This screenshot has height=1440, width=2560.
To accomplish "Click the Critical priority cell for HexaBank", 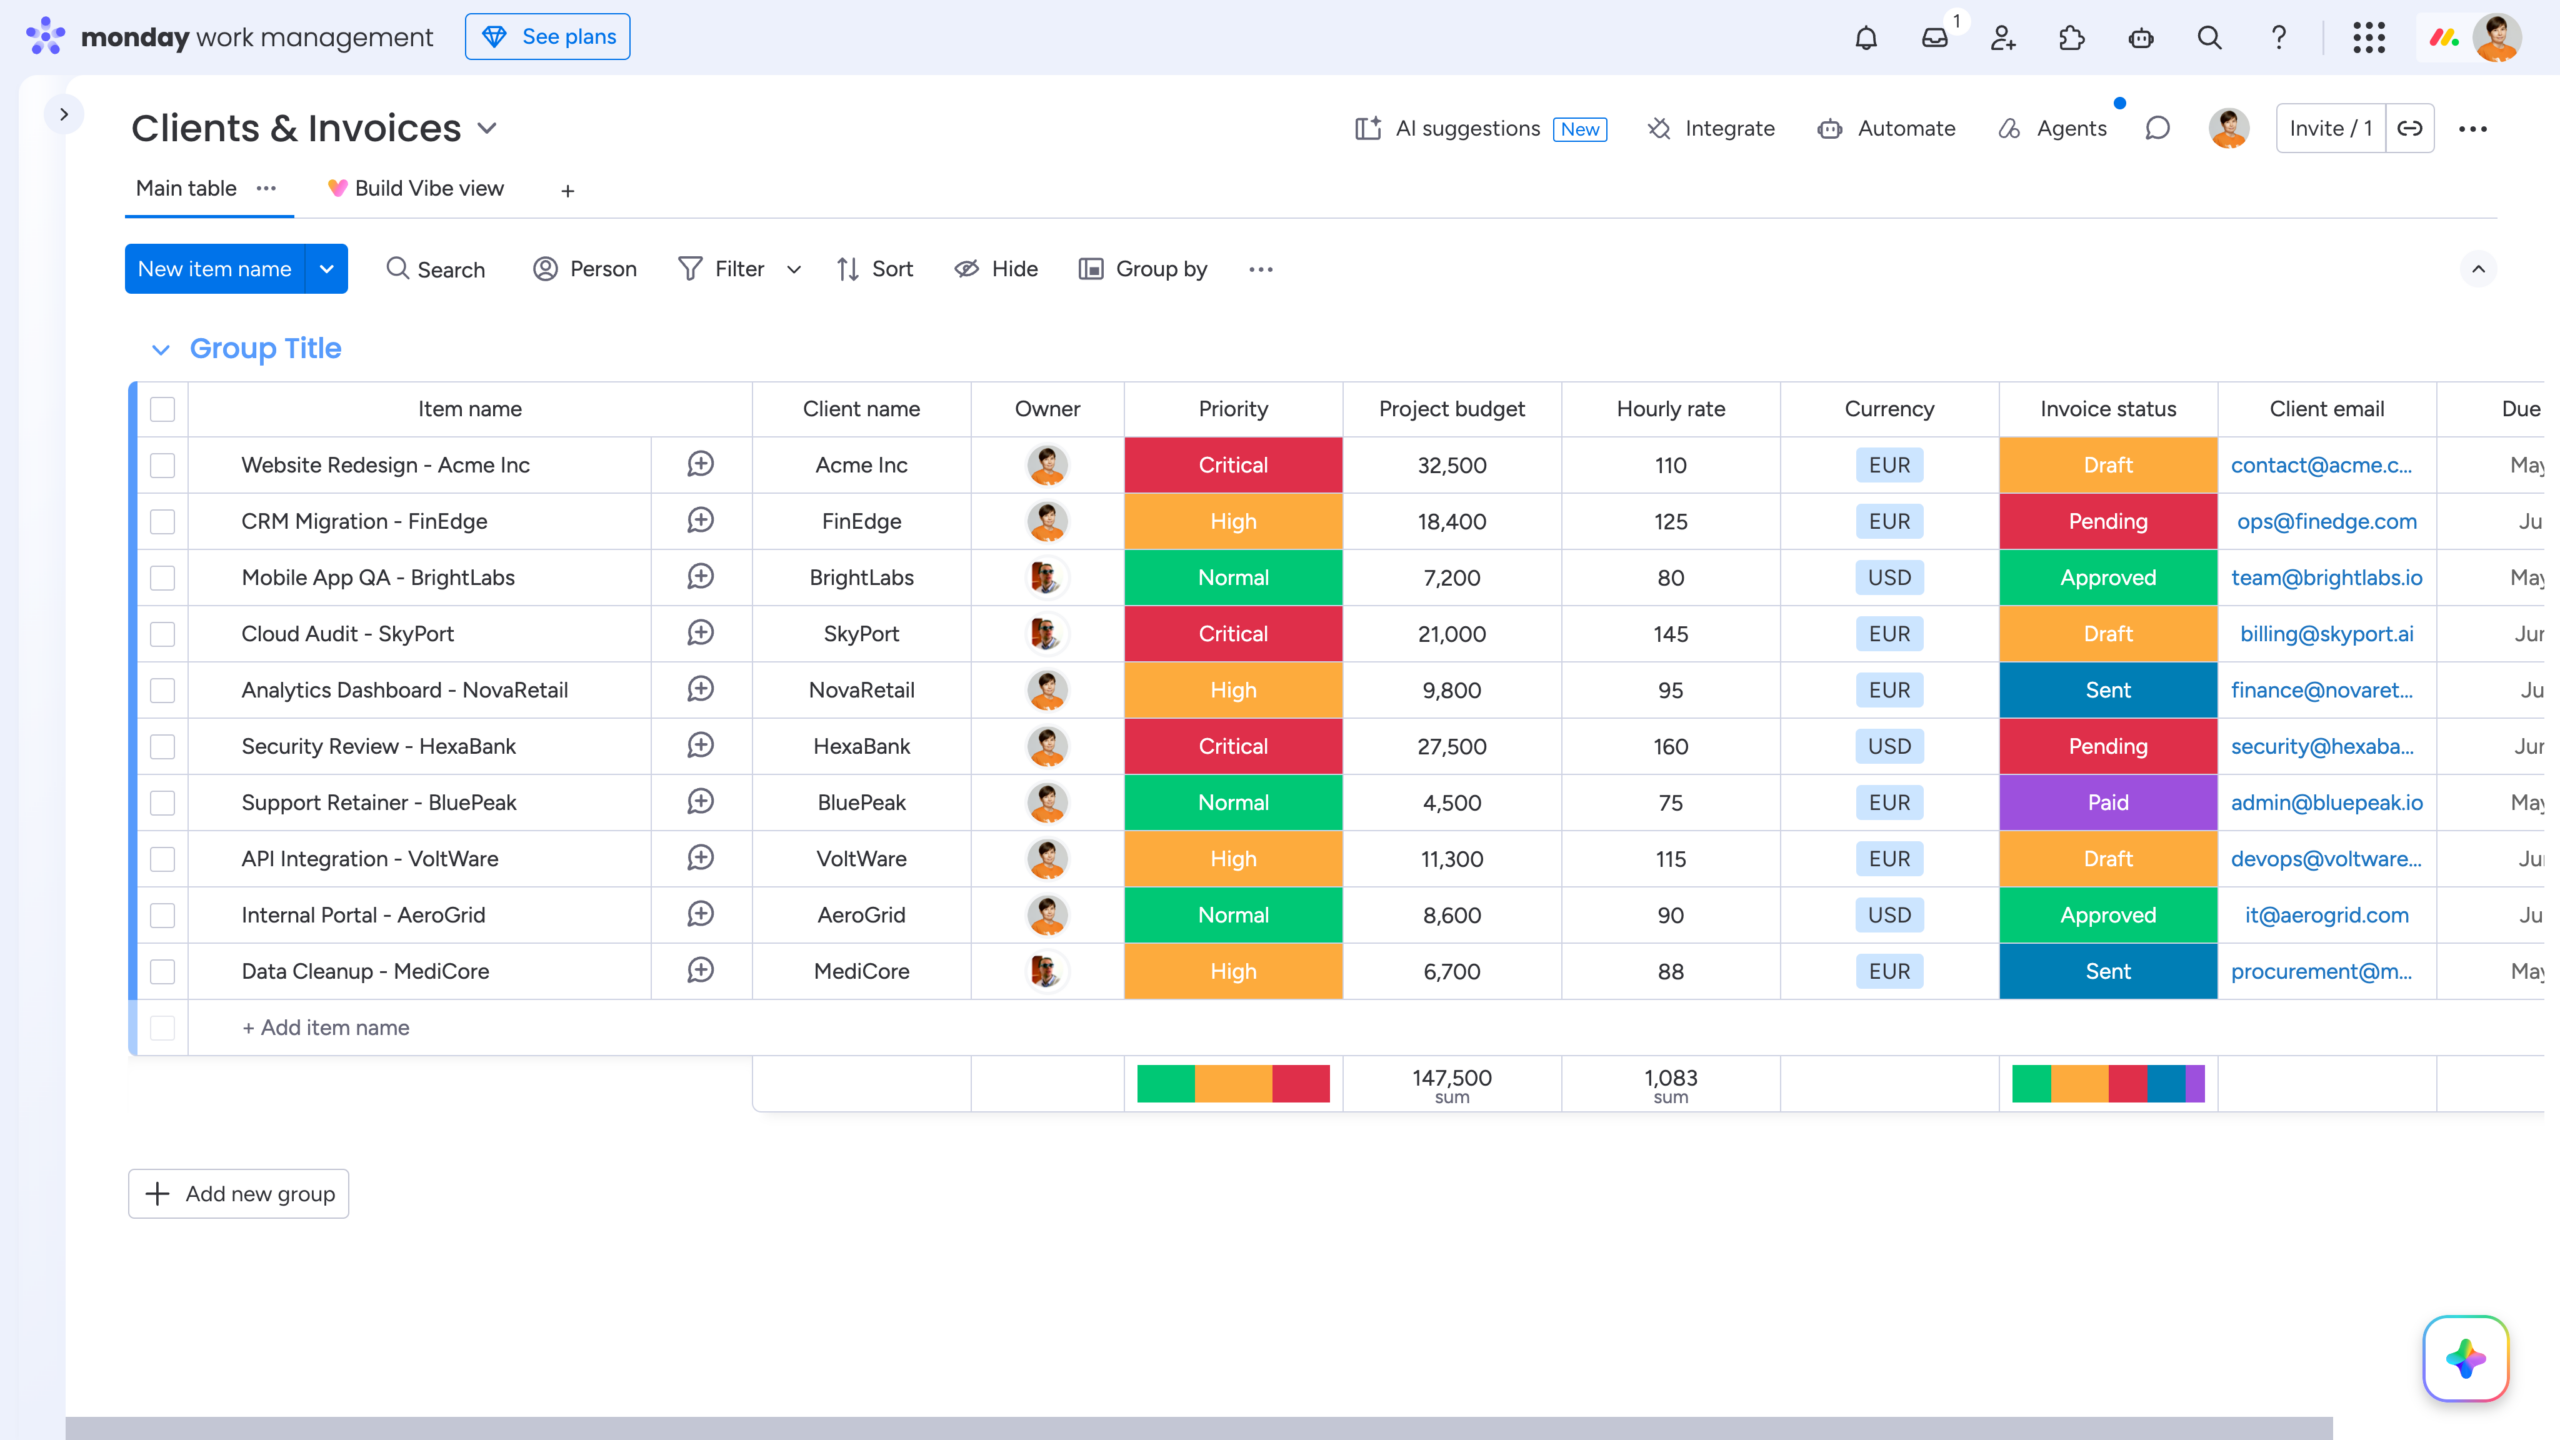I will (x=1233, y=746).
